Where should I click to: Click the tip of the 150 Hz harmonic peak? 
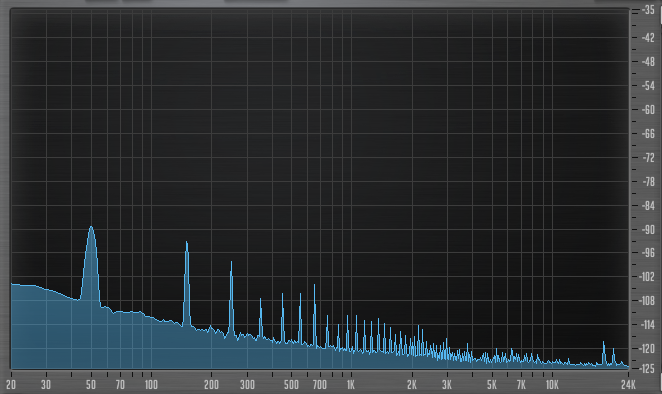click(187, 242)
